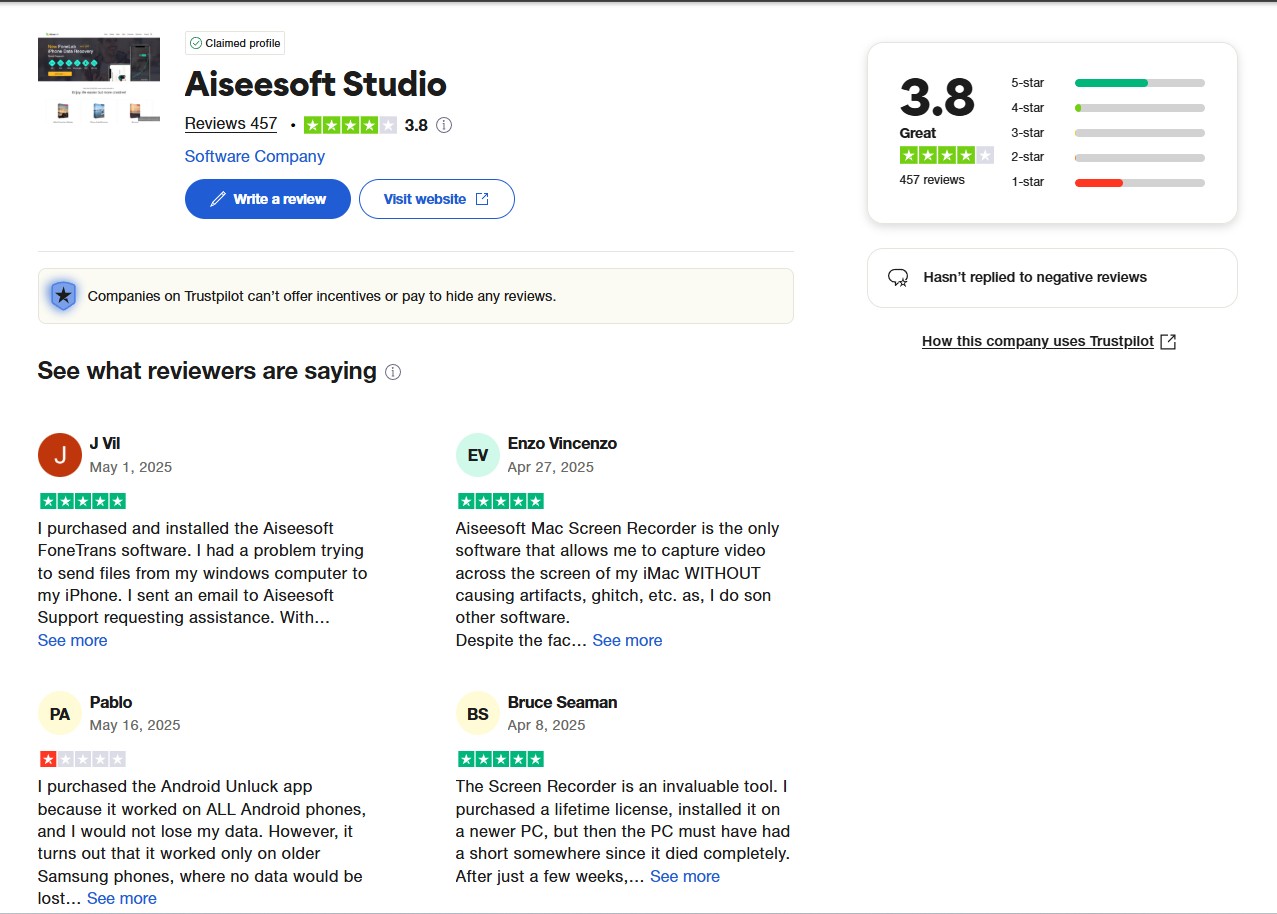
Task: Click the one-star rating on Pablo's review
Action: pyautogui.click(x=83, y=759)
